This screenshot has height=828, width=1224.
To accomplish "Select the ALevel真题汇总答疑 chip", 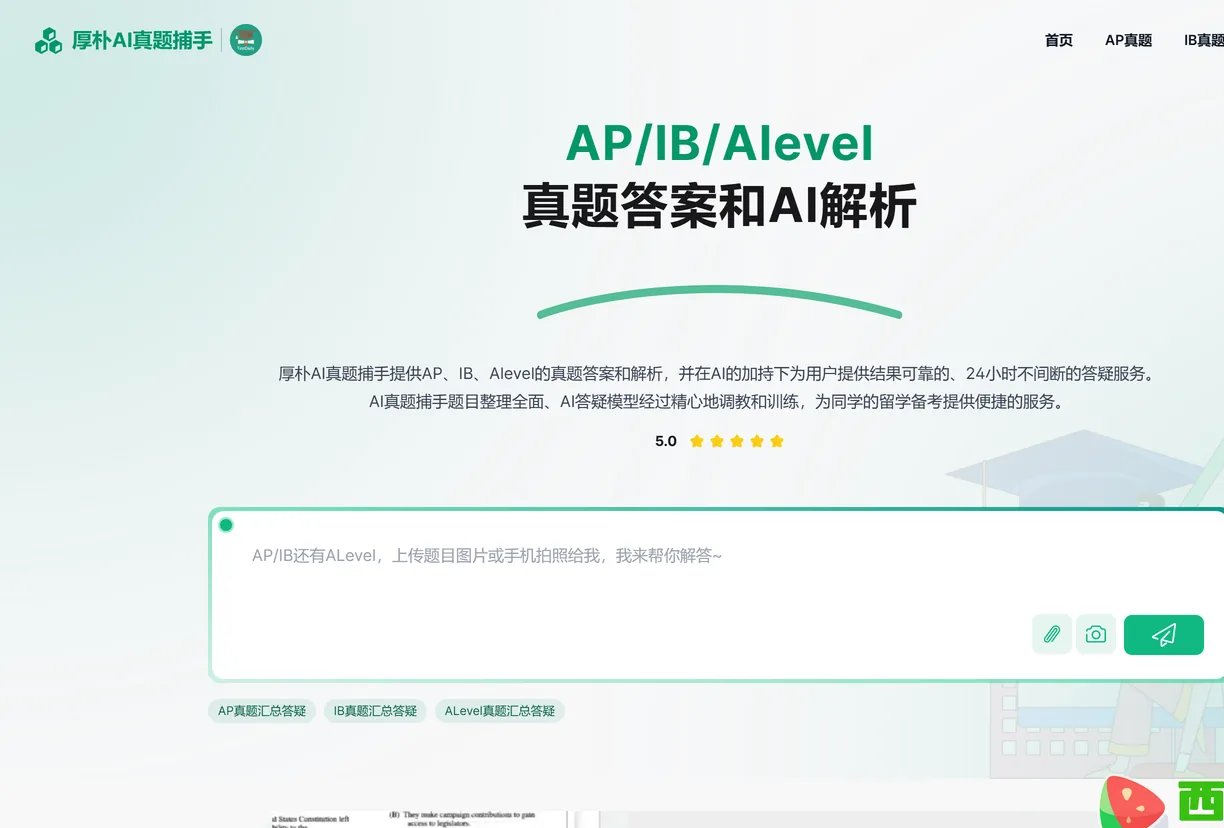I will [500, 711].
